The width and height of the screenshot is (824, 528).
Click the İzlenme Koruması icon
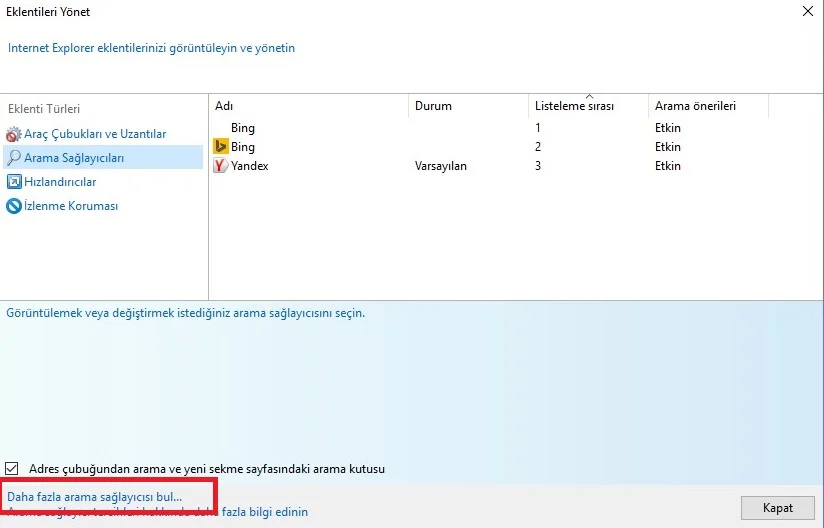pos(13,206)
